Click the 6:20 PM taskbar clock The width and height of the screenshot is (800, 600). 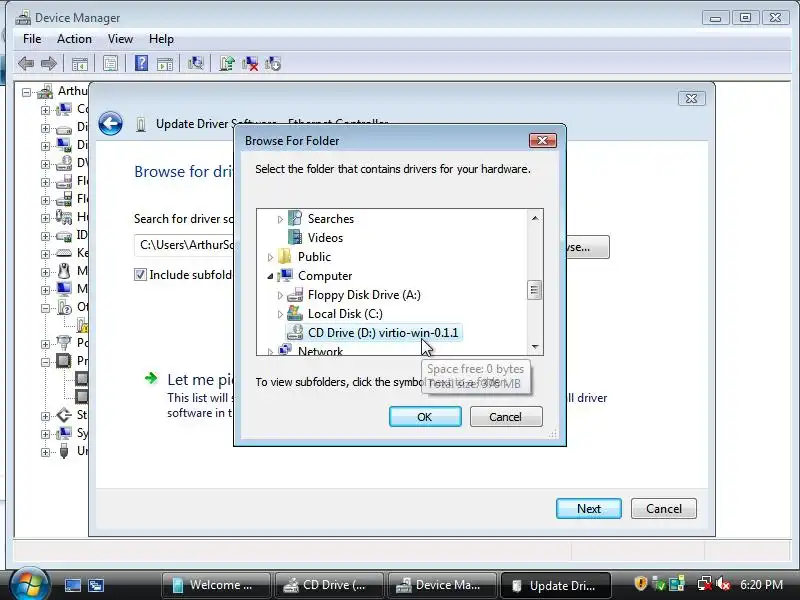pos(761,584)
